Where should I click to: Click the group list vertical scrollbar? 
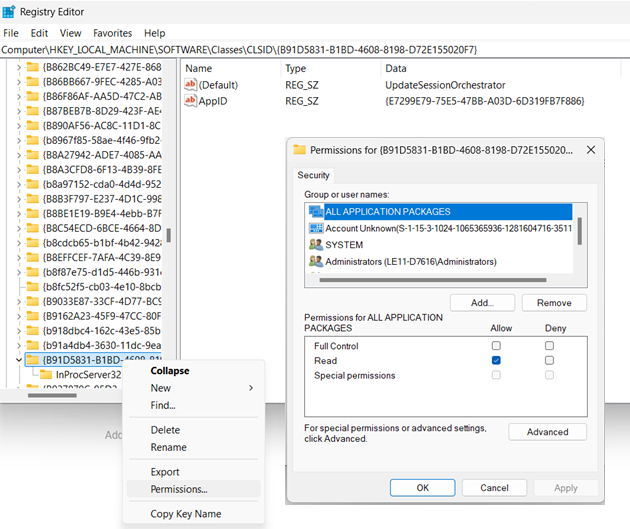click(580, 231)
